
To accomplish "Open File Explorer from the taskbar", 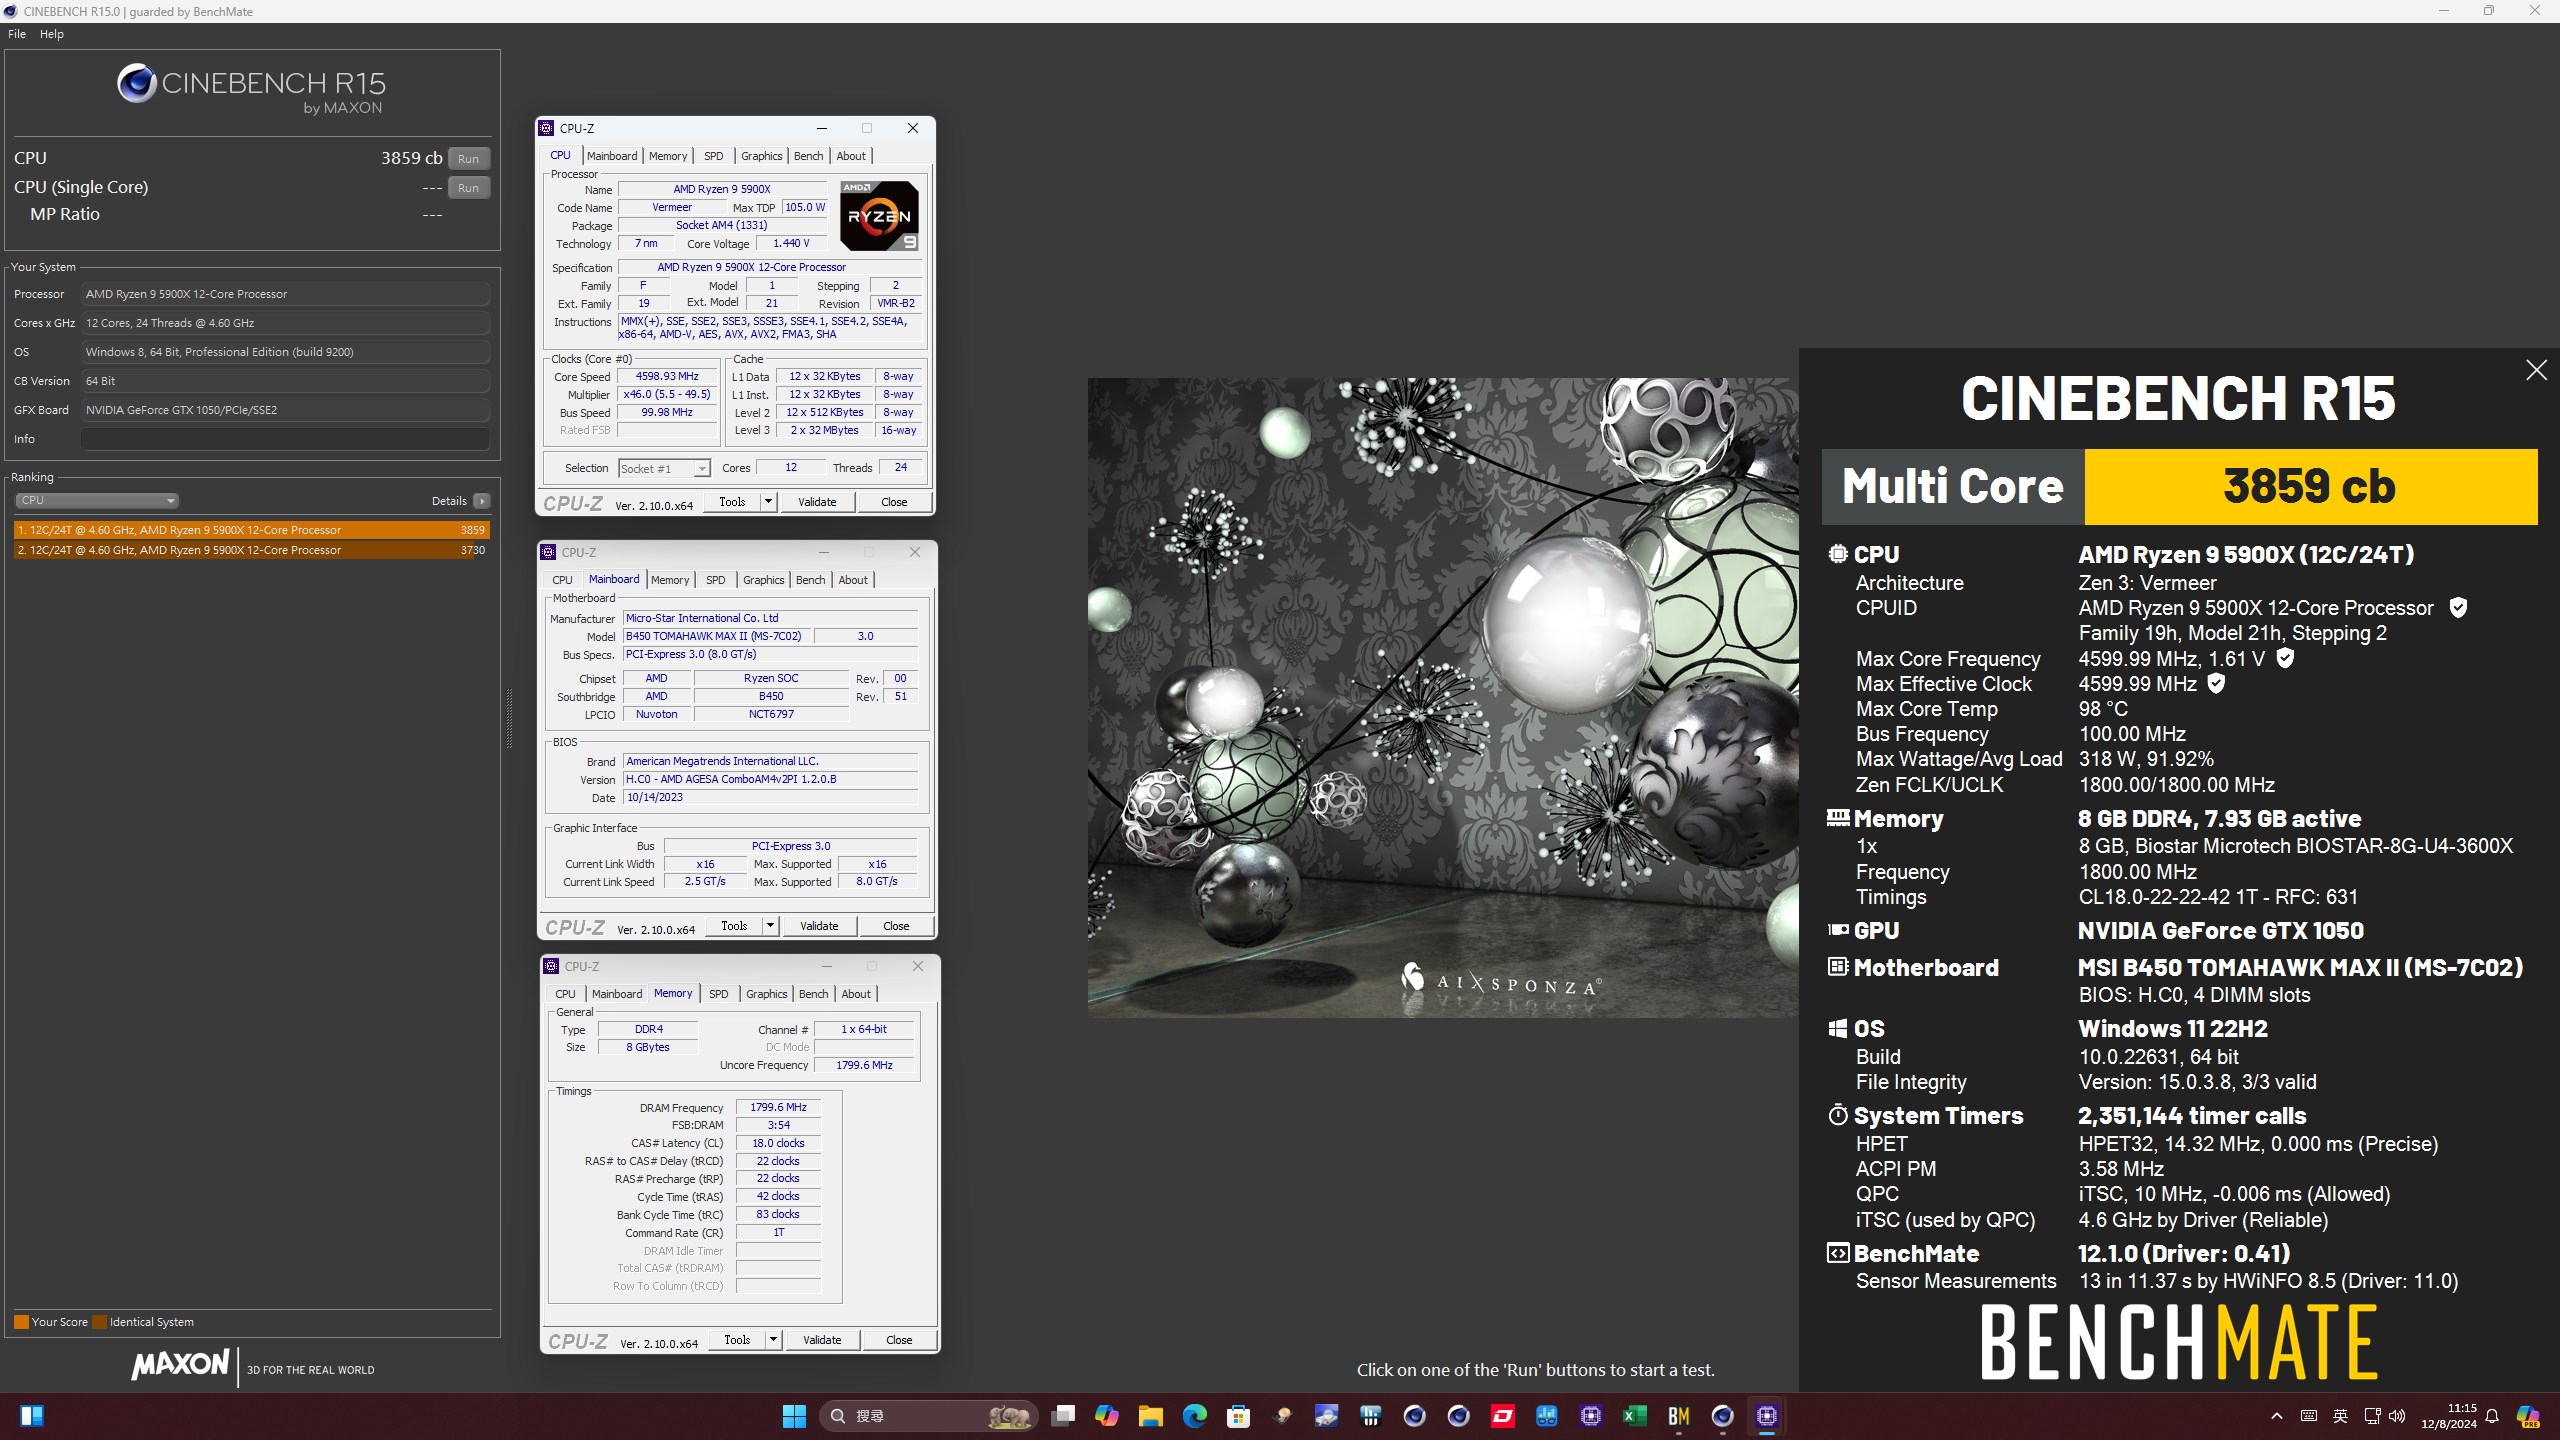I will (x=1151, y=1416).
